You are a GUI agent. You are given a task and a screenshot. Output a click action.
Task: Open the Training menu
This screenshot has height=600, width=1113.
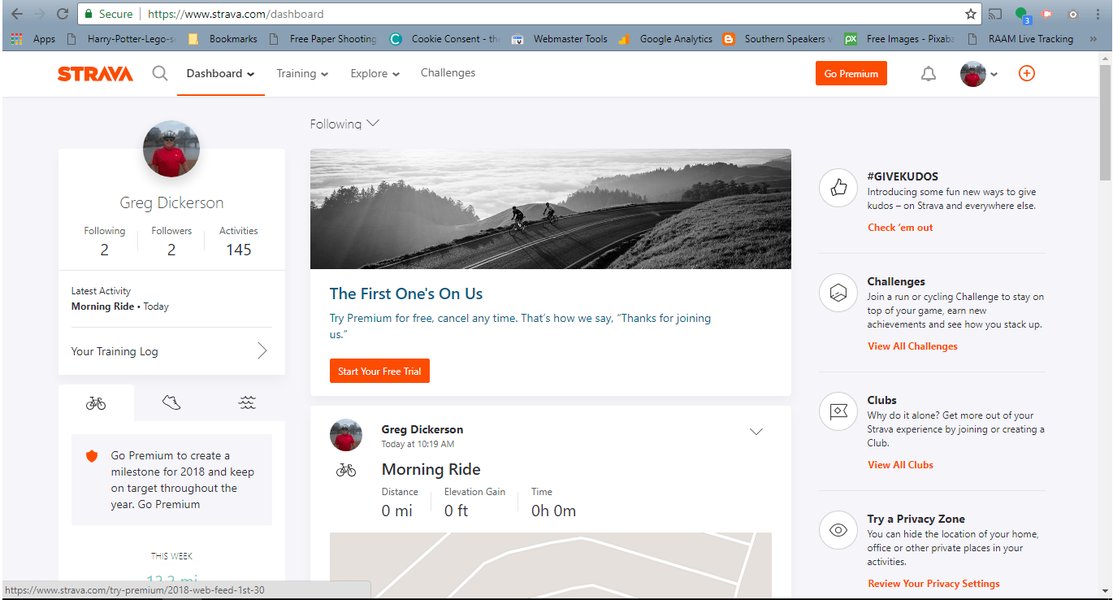point(302,72)
